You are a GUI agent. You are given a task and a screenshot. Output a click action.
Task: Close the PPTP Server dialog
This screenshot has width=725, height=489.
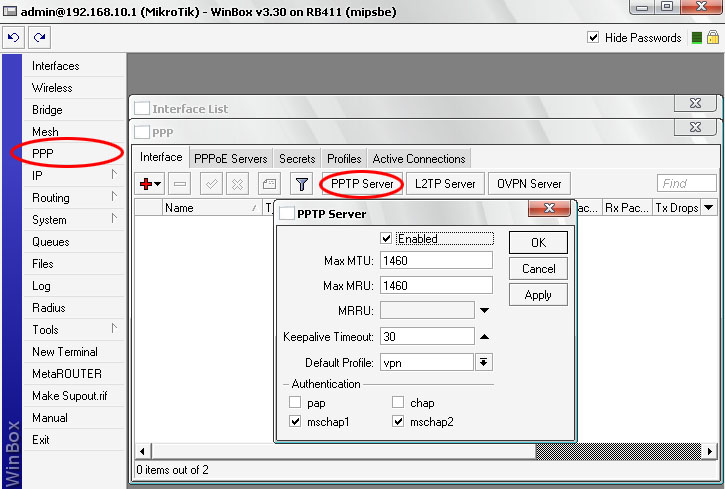[x=549, y=208]
